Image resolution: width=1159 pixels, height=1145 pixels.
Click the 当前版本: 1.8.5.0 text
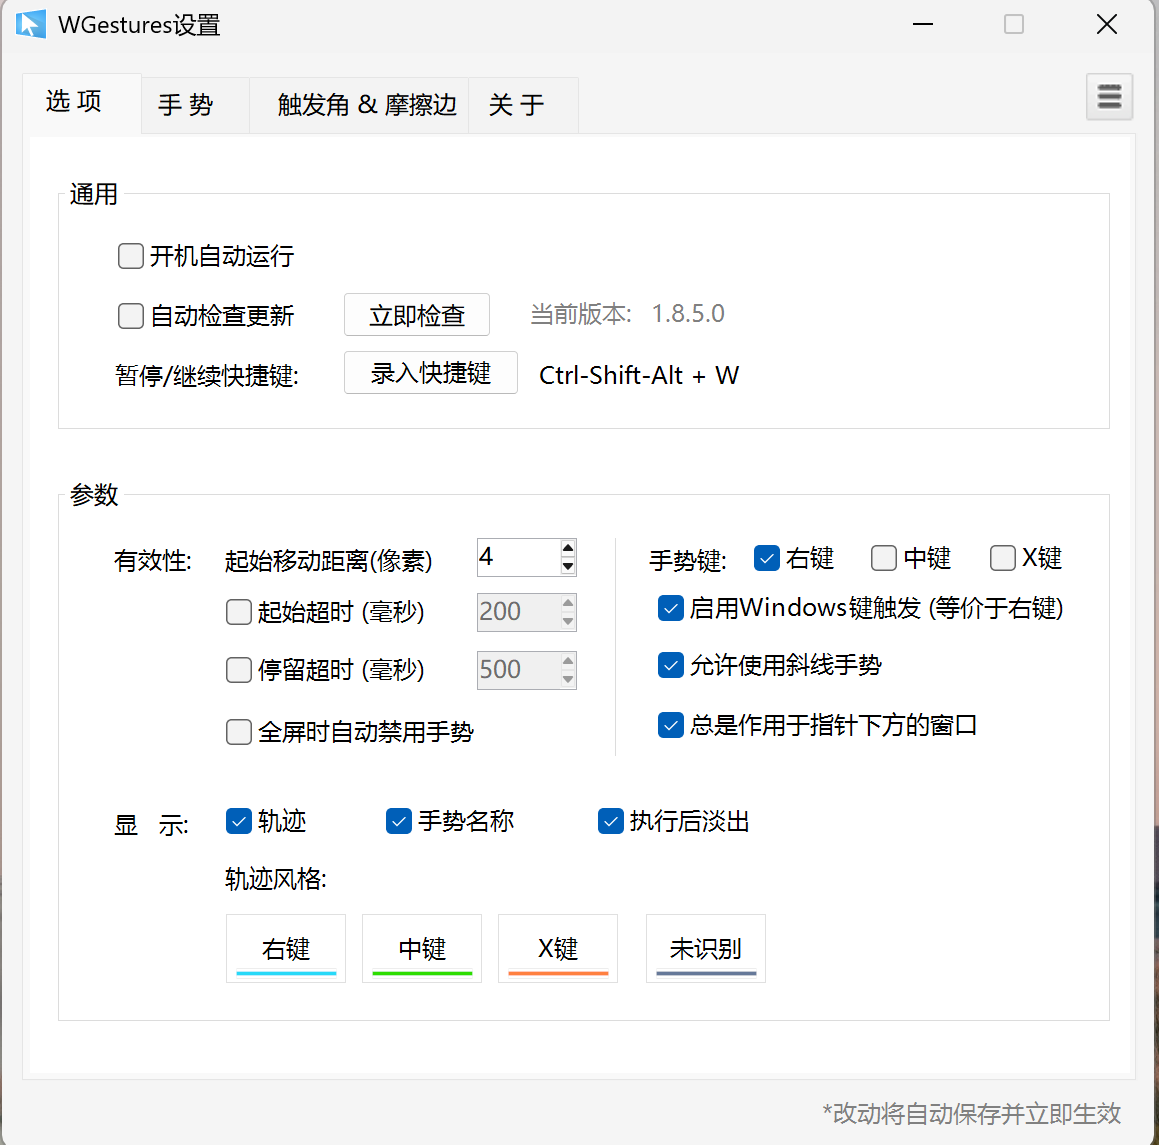[x=628, y=314]
